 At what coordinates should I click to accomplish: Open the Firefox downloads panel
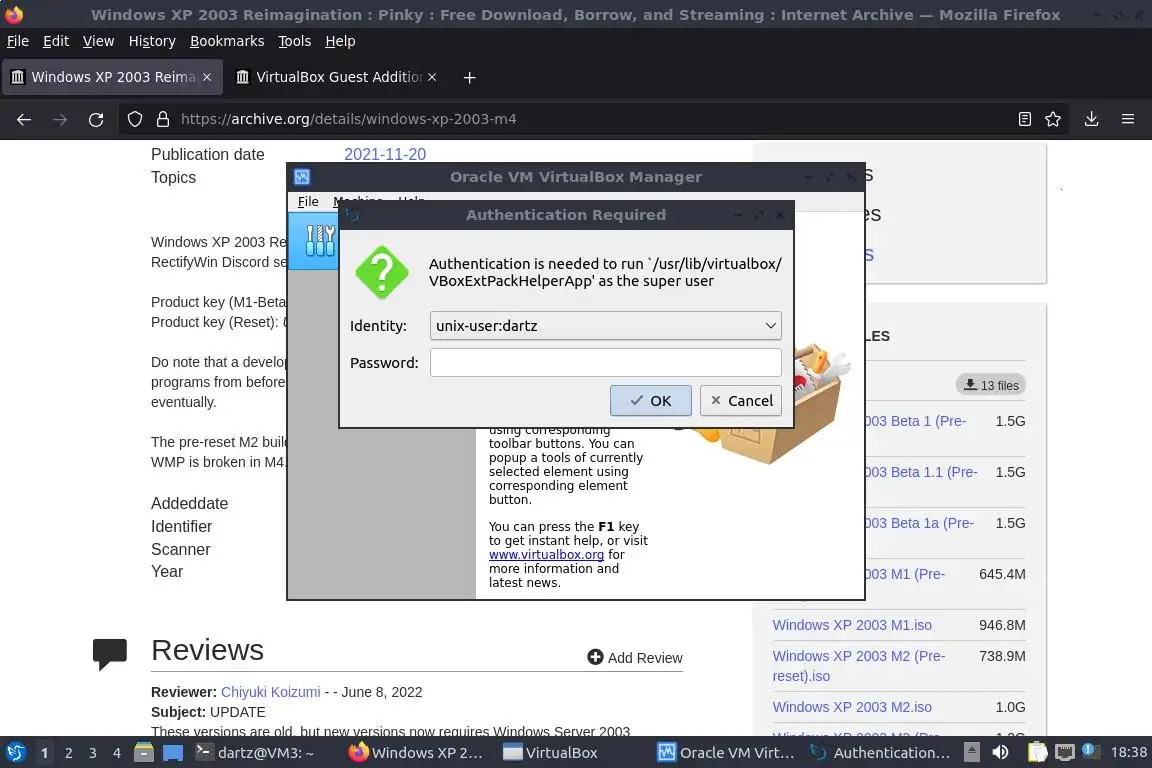(x=1092, y=119)
